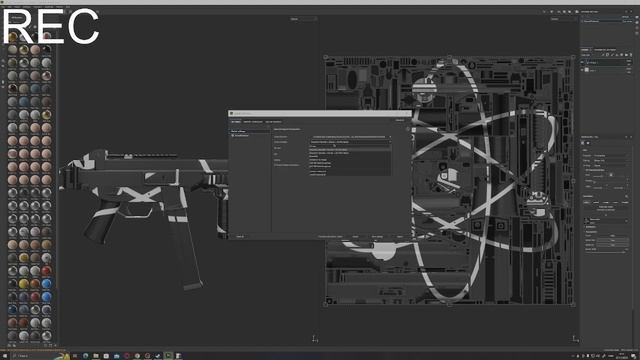
Task: Select the Settings tab of the export dialog
Action: [236, 122]
